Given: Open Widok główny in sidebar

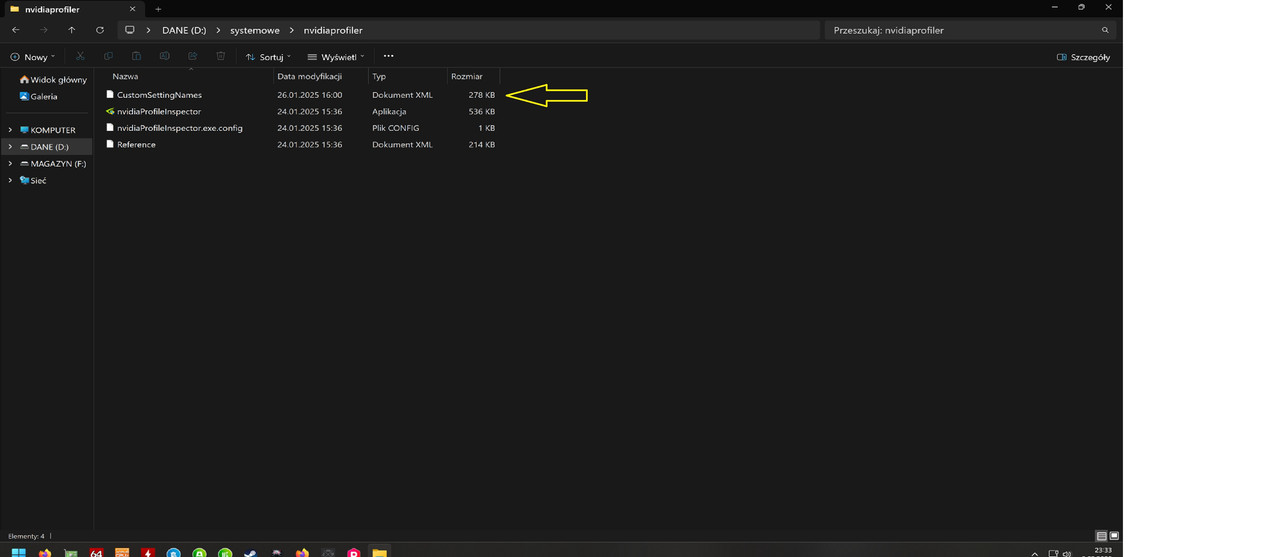Looking at the screenshot, I should pyautogui.click(x=54, y=80).
